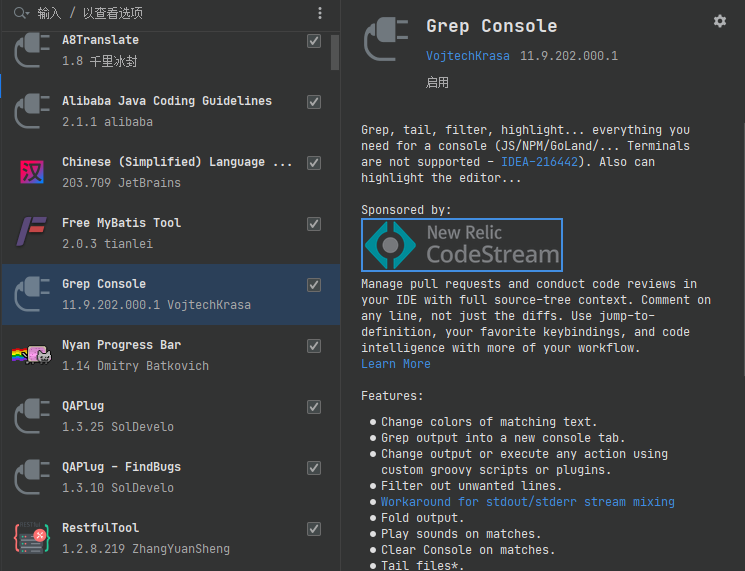This screenshot has width=745, height=571.
Task: Select the Free MyBatis Tool title
Action: click(x=121, y=223)
